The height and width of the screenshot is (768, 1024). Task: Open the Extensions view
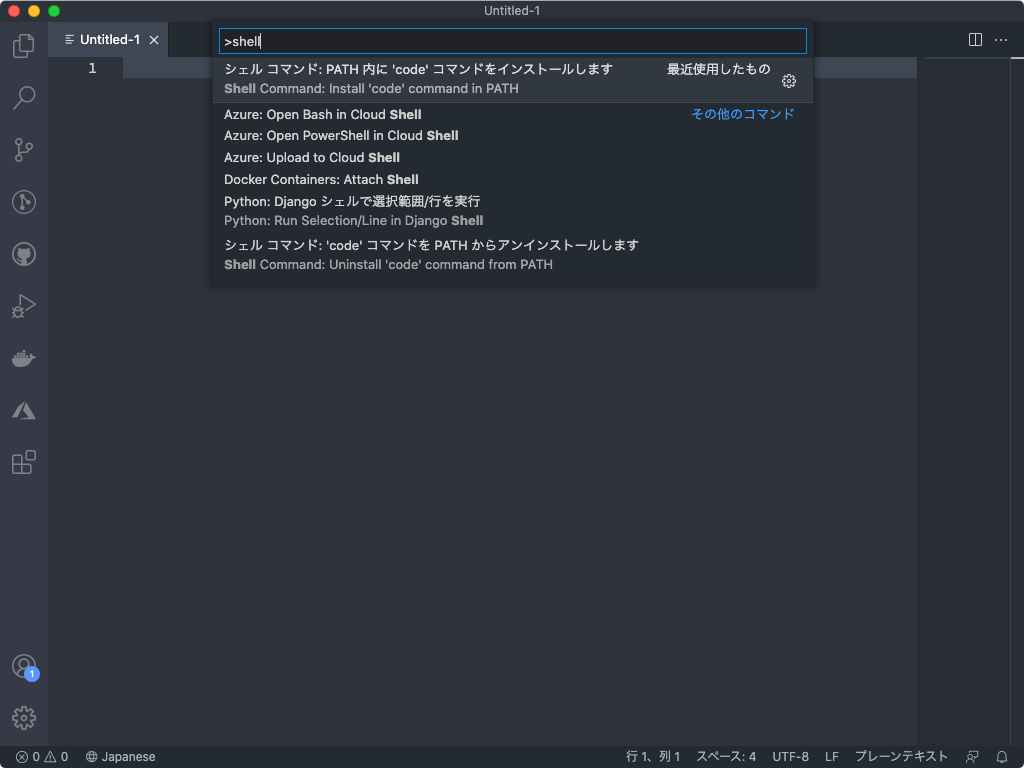[23, 462]
